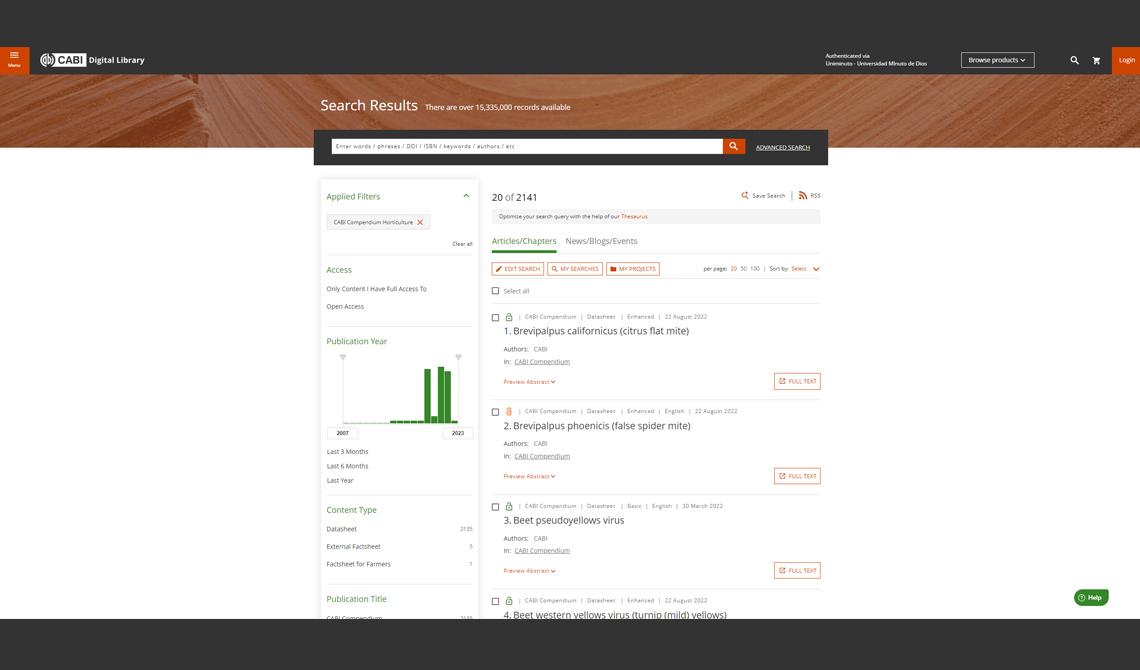Click the 2023 end year field
1140x670 pixels.
point(458,433)
